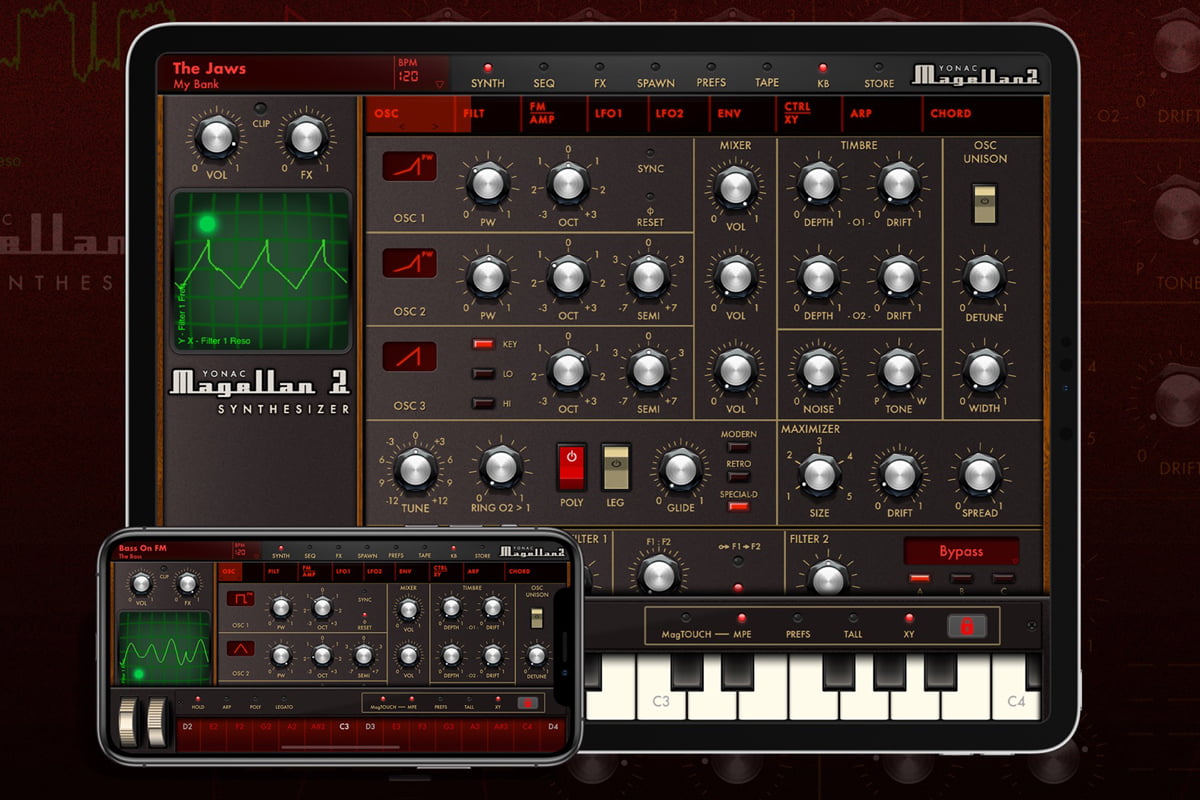Select the SPECIAL-D glide mode button
1200x800 pixels.
click(739, 507)
